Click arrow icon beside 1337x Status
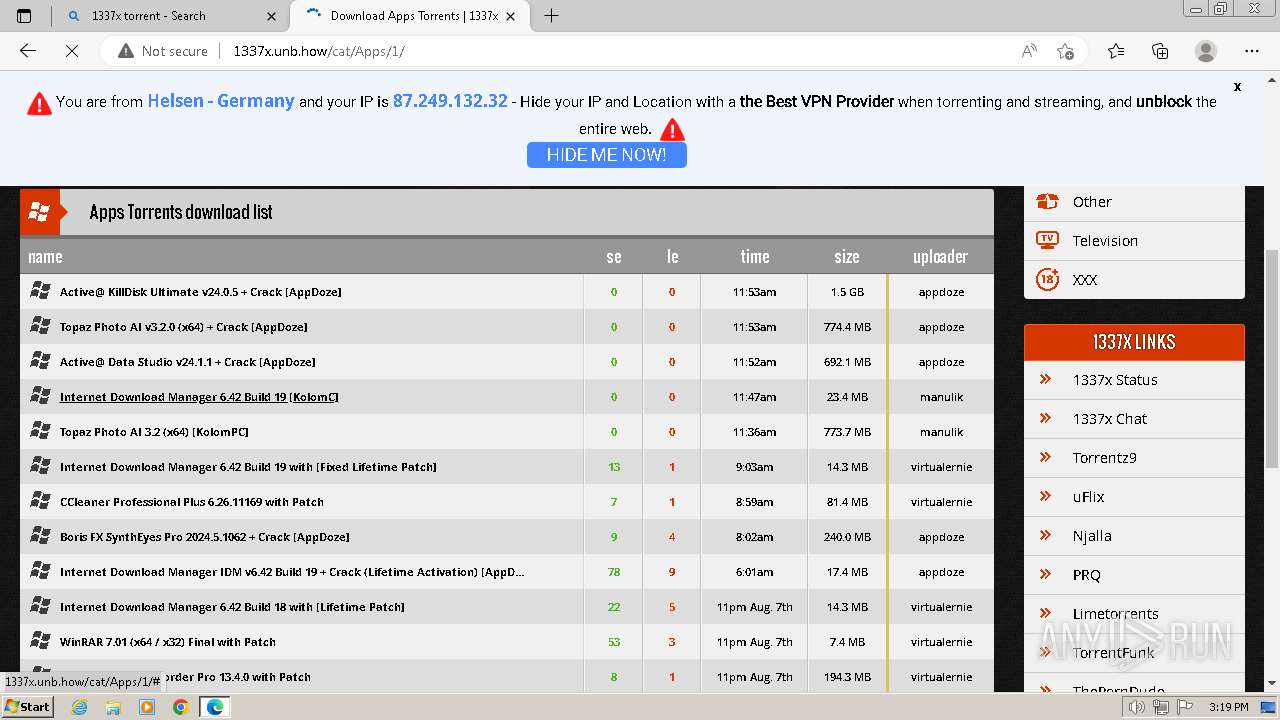The width and height of the screenshot is (1280, 720). click(1046, 379)
